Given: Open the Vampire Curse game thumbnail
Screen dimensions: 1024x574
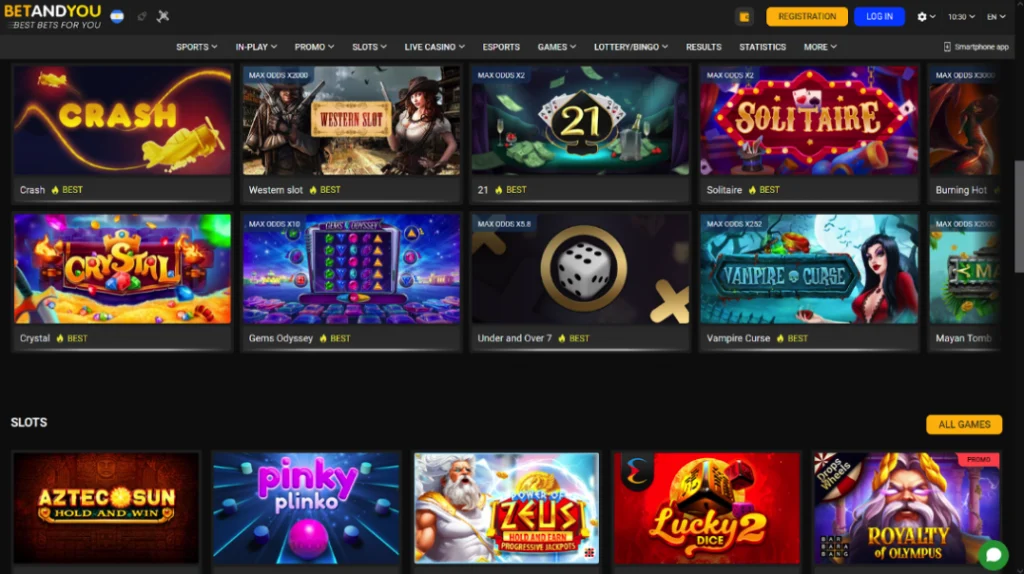Looking at the screenshot, I should click(x=808, y=269).
